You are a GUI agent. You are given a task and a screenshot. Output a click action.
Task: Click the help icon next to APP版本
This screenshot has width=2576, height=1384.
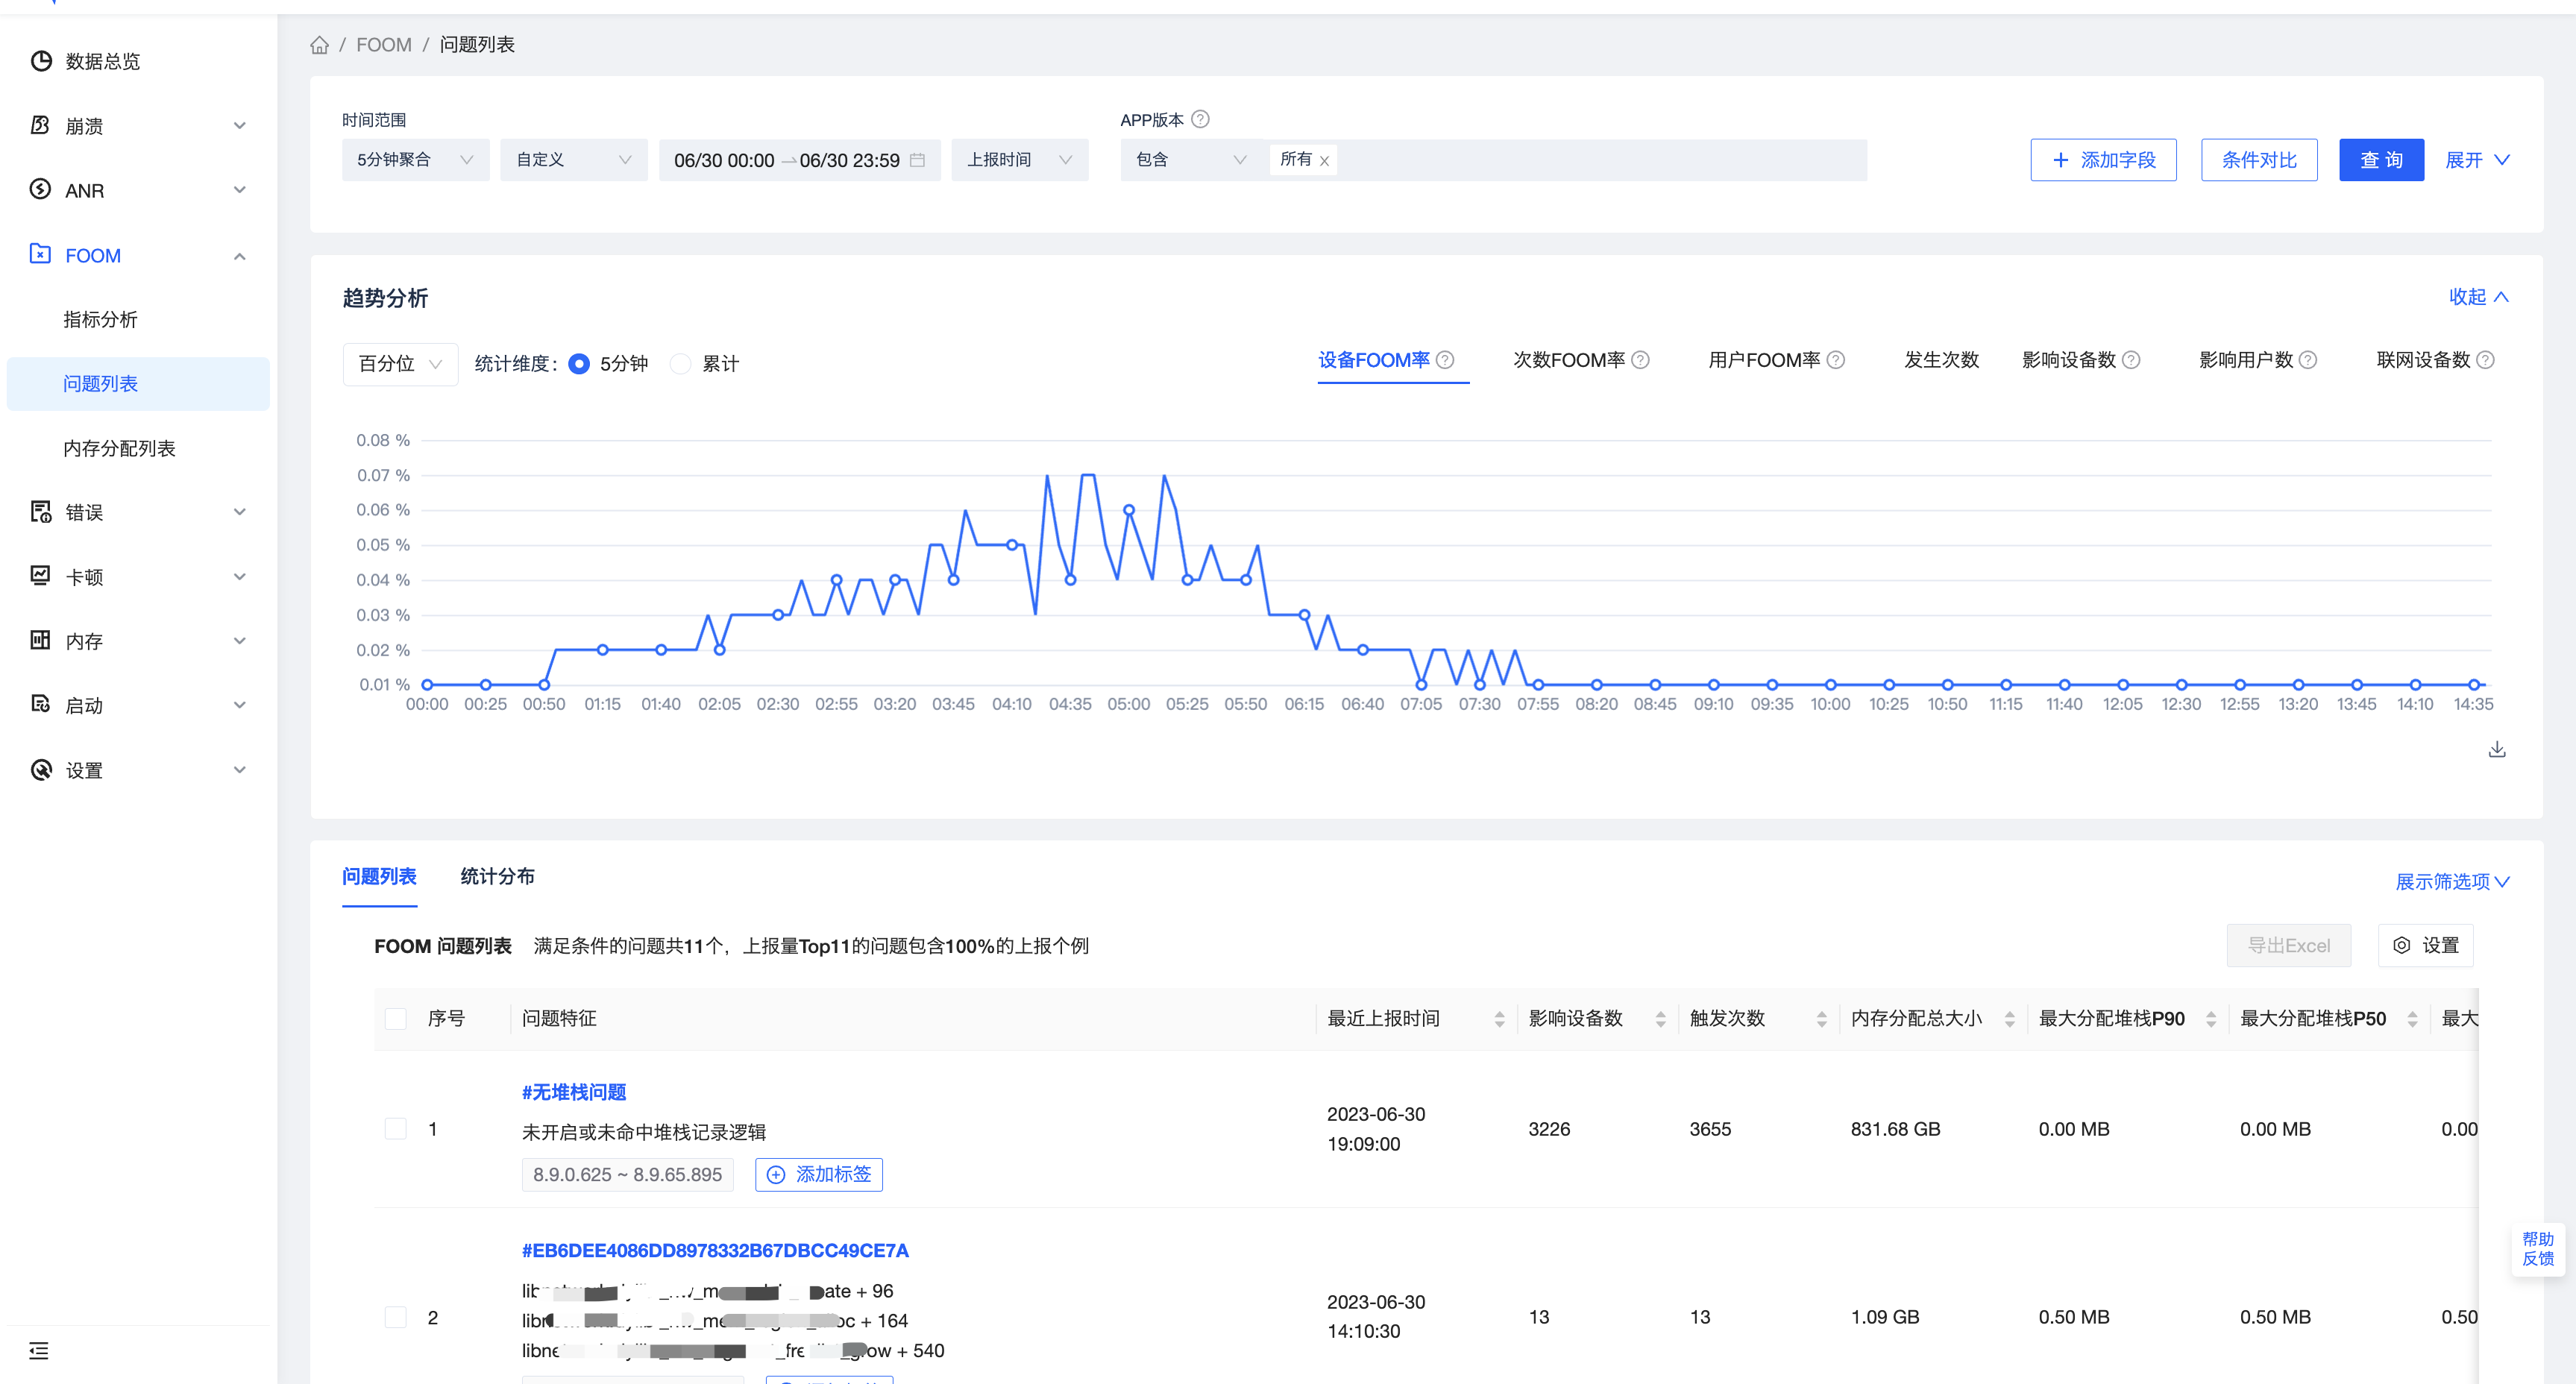[x=1201, y=119]
